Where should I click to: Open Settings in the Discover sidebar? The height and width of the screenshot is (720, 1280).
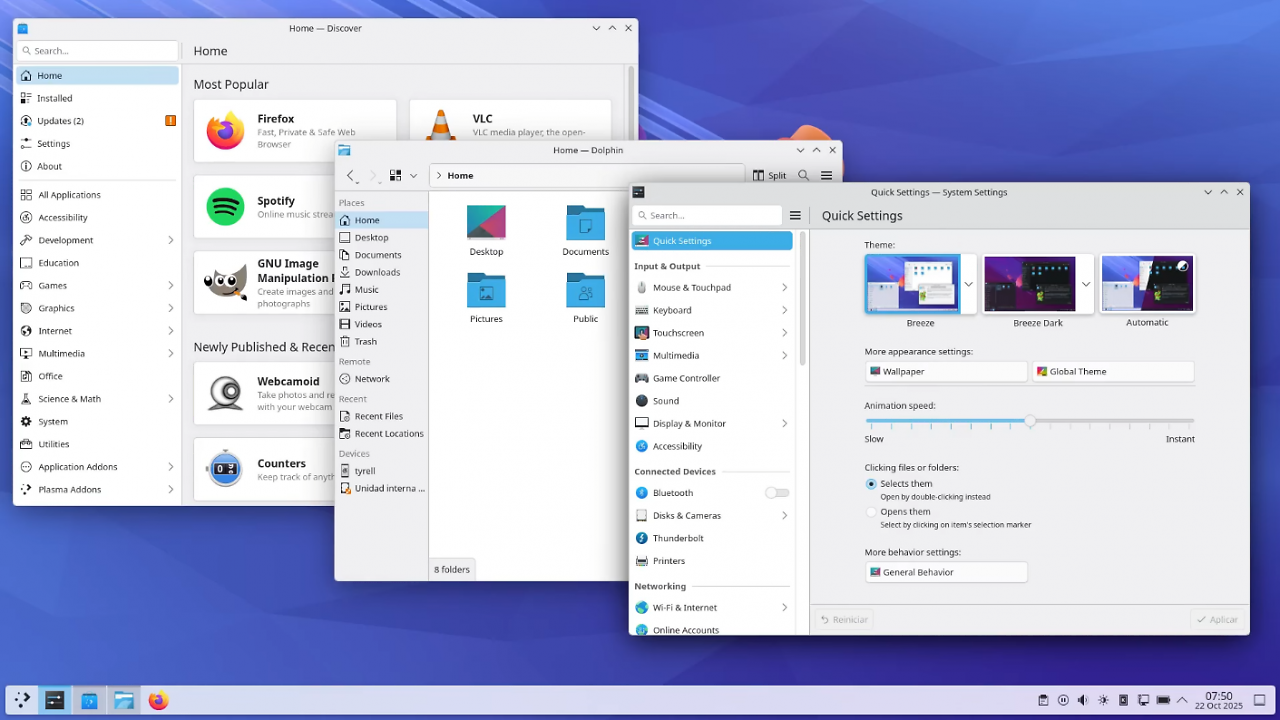pyautogui.click(x=97, y=144)
